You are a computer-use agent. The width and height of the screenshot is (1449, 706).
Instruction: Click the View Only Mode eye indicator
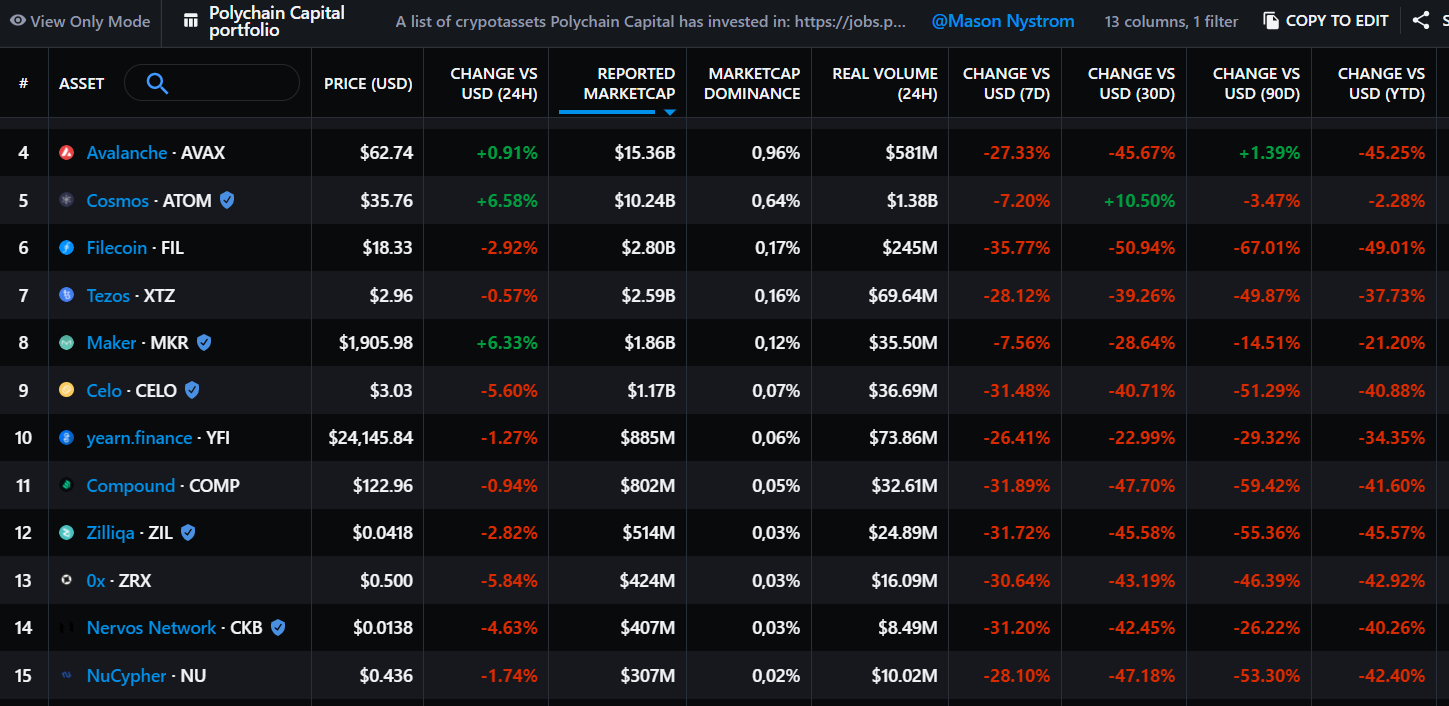pos(17,21)
